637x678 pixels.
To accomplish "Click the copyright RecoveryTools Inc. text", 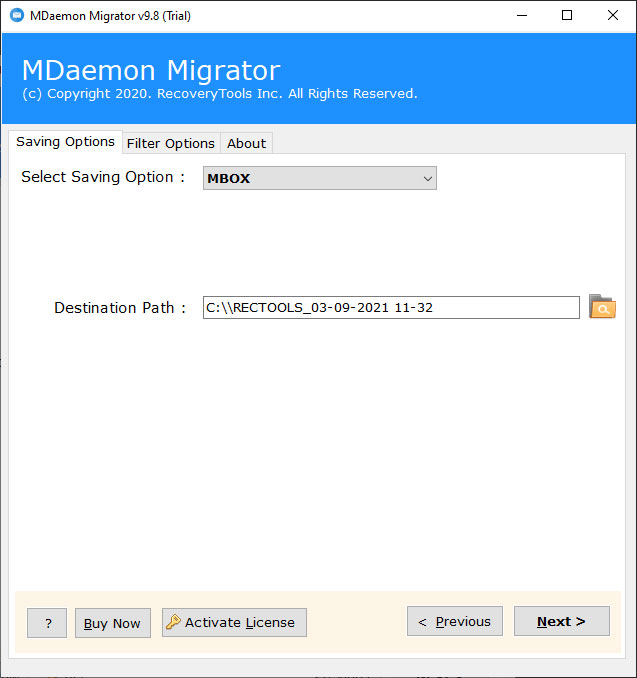I will (220, 94).
